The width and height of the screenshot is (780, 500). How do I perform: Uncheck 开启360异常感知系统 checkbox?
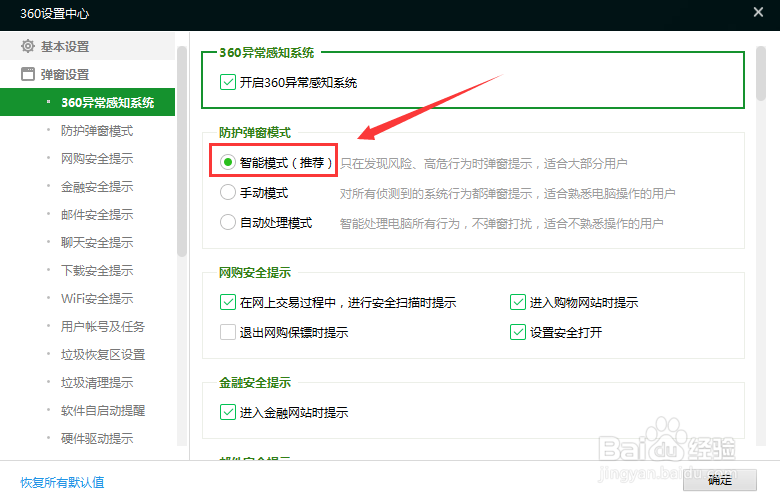click(x=228, y=82)
